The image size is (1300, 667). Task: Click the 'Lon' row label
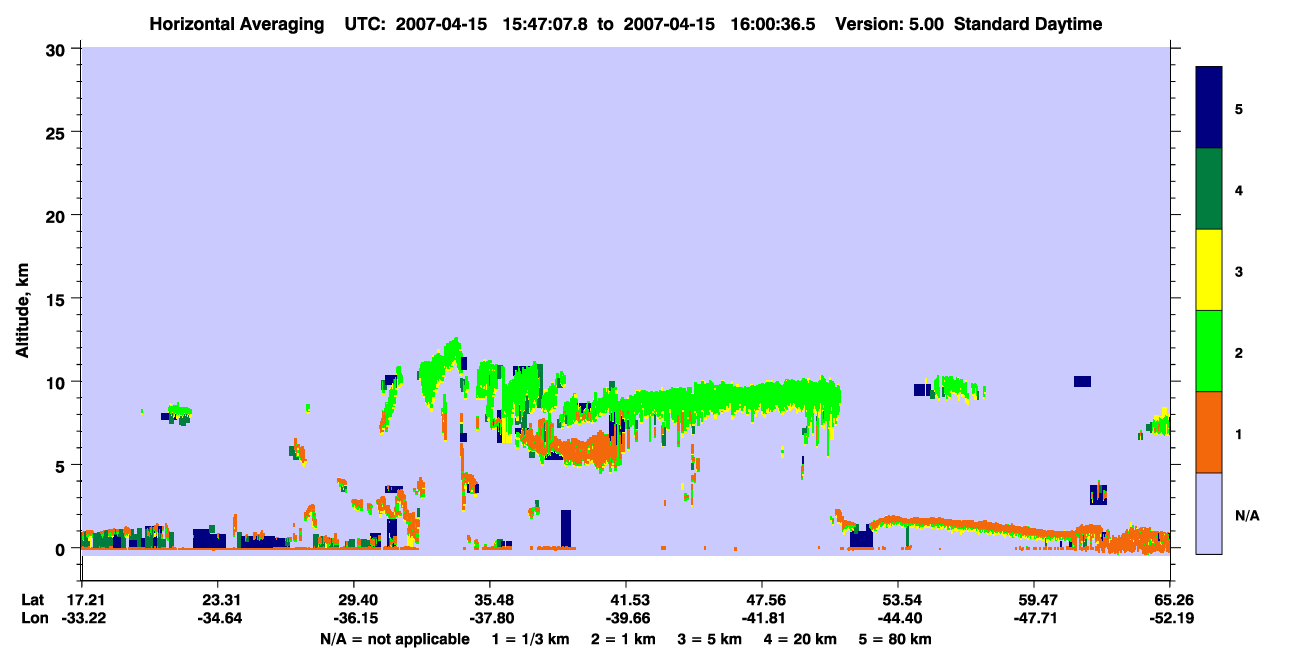[x=34, y=618]
